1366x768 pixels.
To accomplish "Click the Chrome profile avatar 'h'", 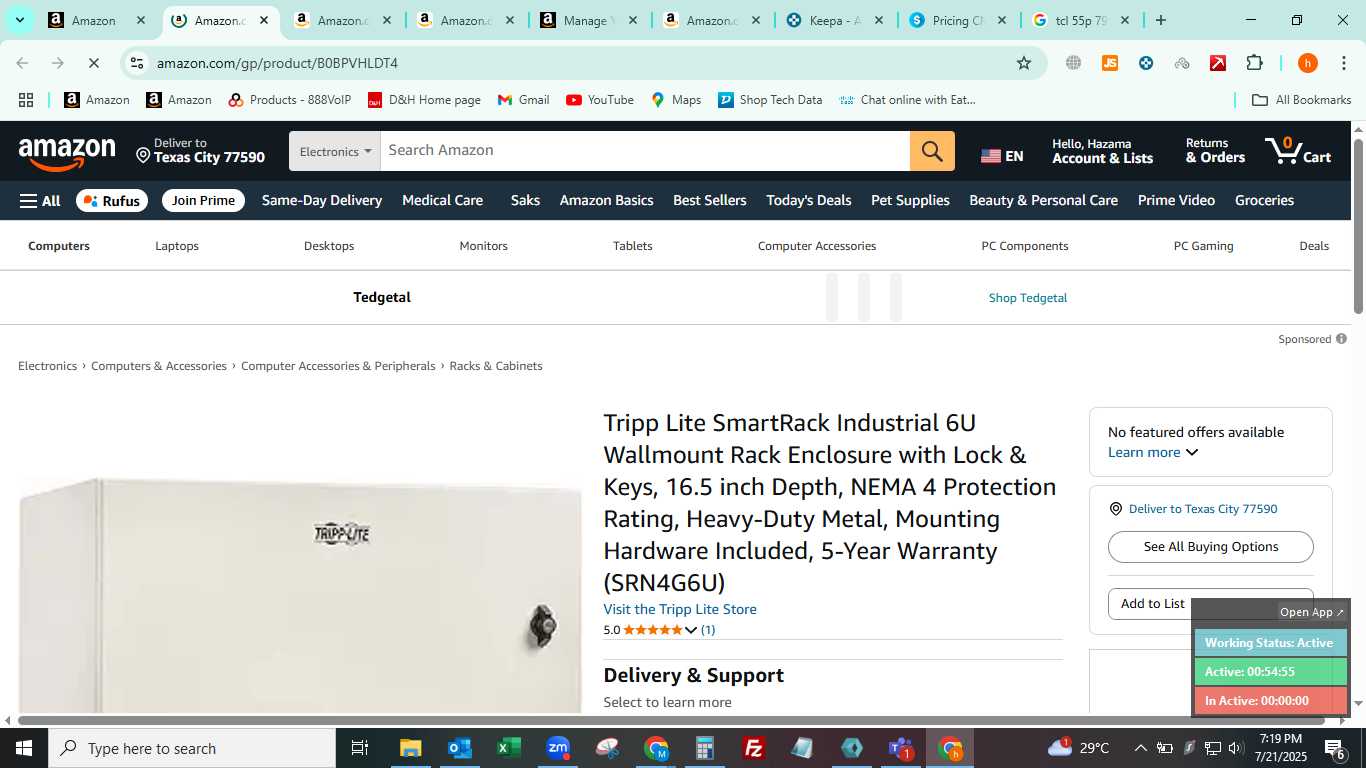I will pos(1307,63).
